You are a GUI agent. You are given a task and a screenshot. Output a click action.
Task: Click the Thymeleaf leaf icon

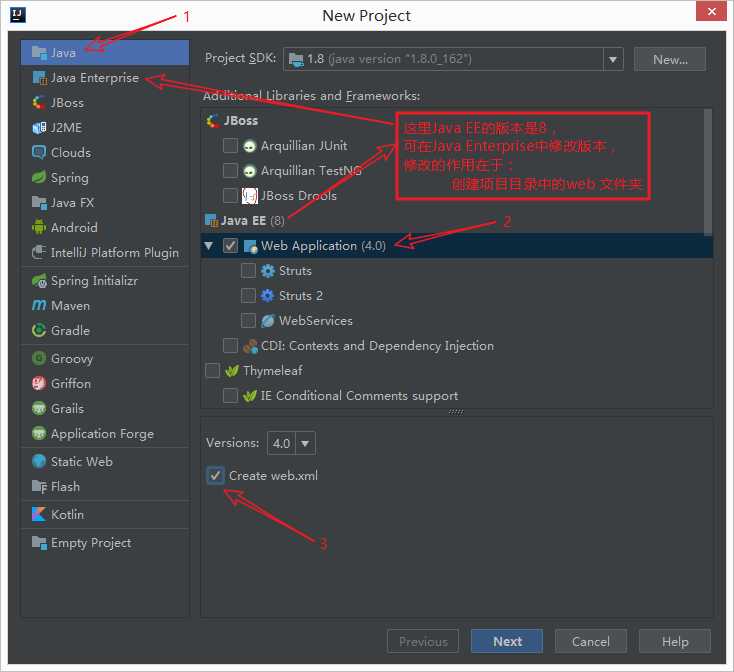click(232, 371)
